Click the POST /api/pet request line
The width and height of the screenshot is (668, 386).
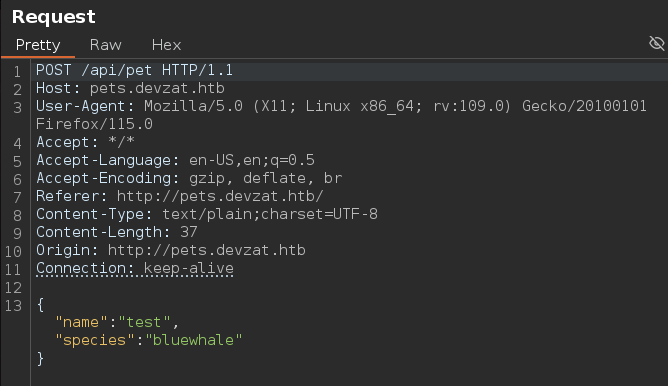tap(134, 70)
